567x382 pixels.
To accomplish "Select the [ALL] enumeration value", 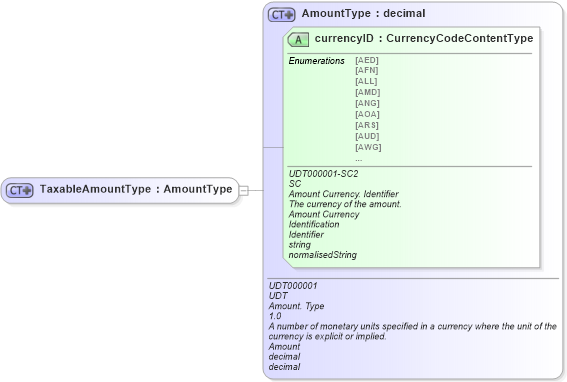I will (366, 81).
